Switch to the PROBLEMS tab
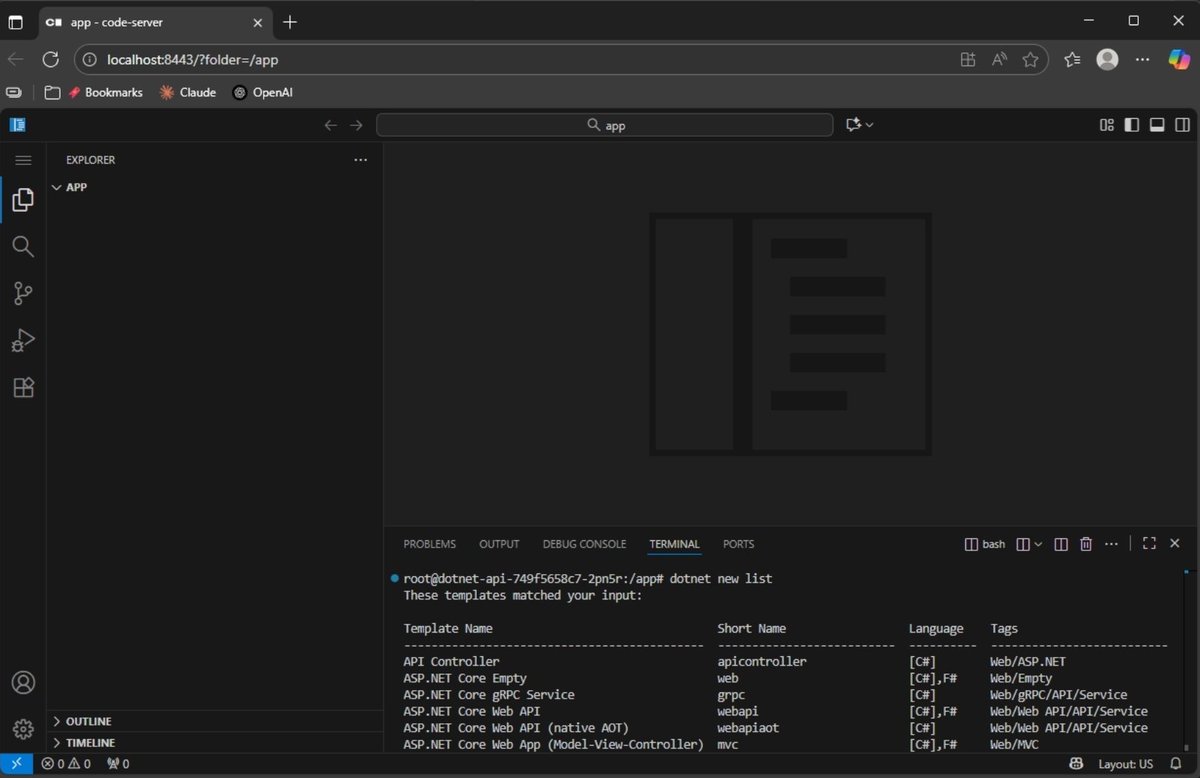1200x778 pixels. tap(429, 543)
